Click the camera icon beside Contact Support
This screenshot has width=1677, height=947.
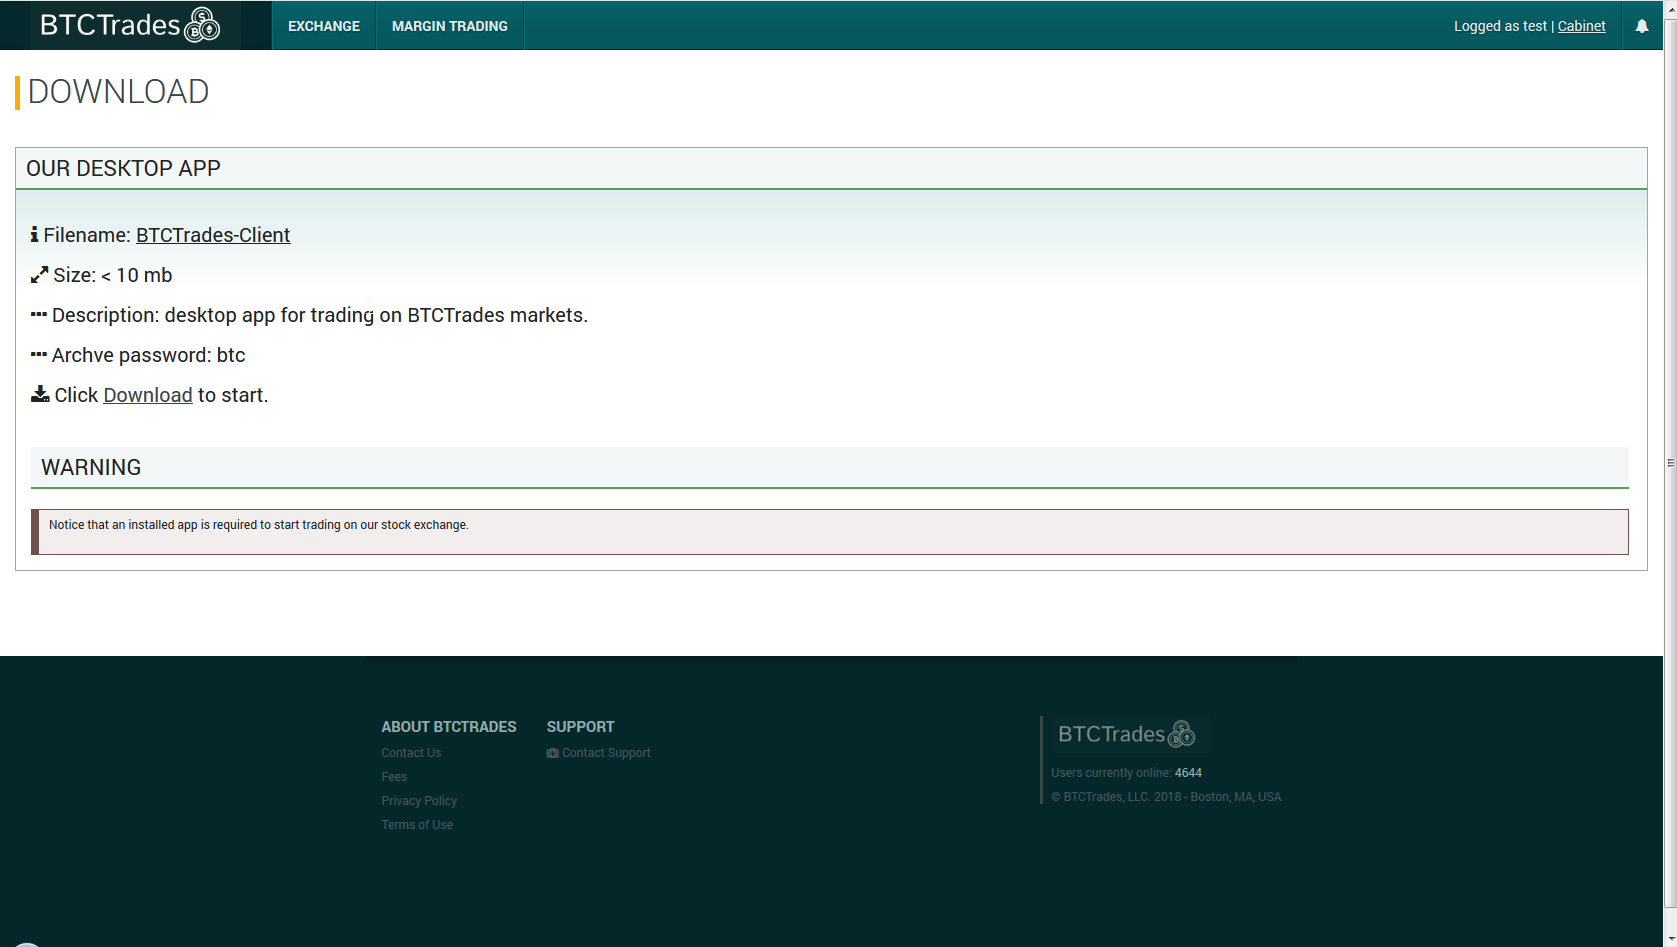552,753
